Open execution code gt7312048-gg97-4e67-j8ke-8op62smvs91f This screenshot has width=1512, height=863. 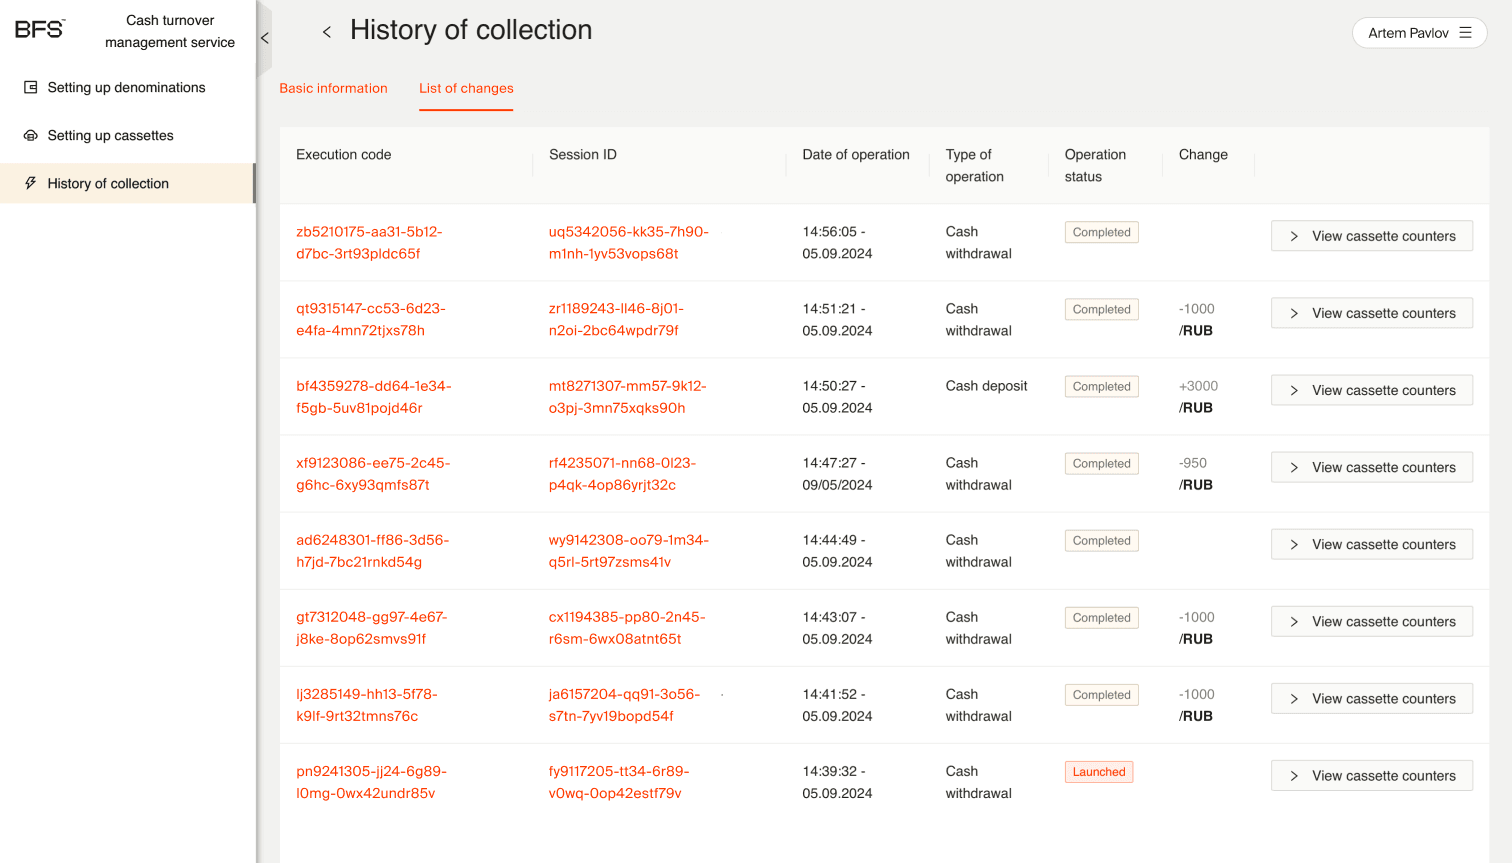[x=372, y=628]
